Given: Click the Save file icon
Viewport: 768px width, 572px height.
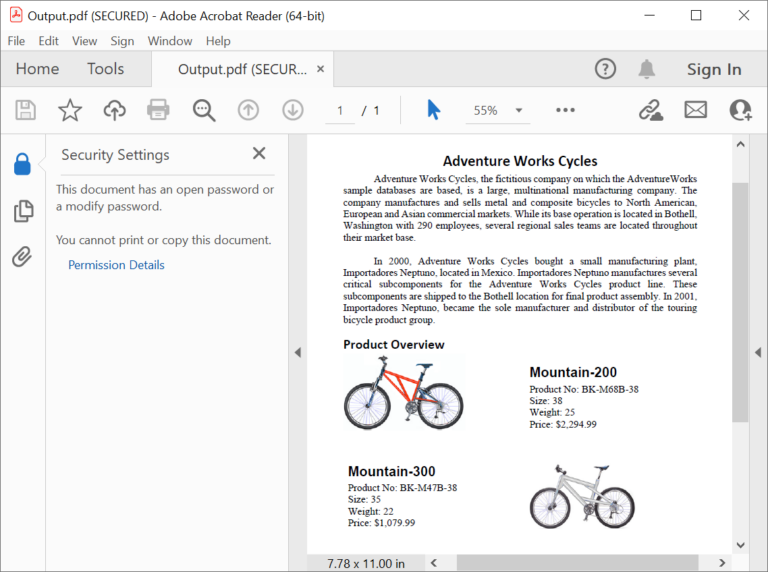Looking at the screenshot, I should click(26, 110).
